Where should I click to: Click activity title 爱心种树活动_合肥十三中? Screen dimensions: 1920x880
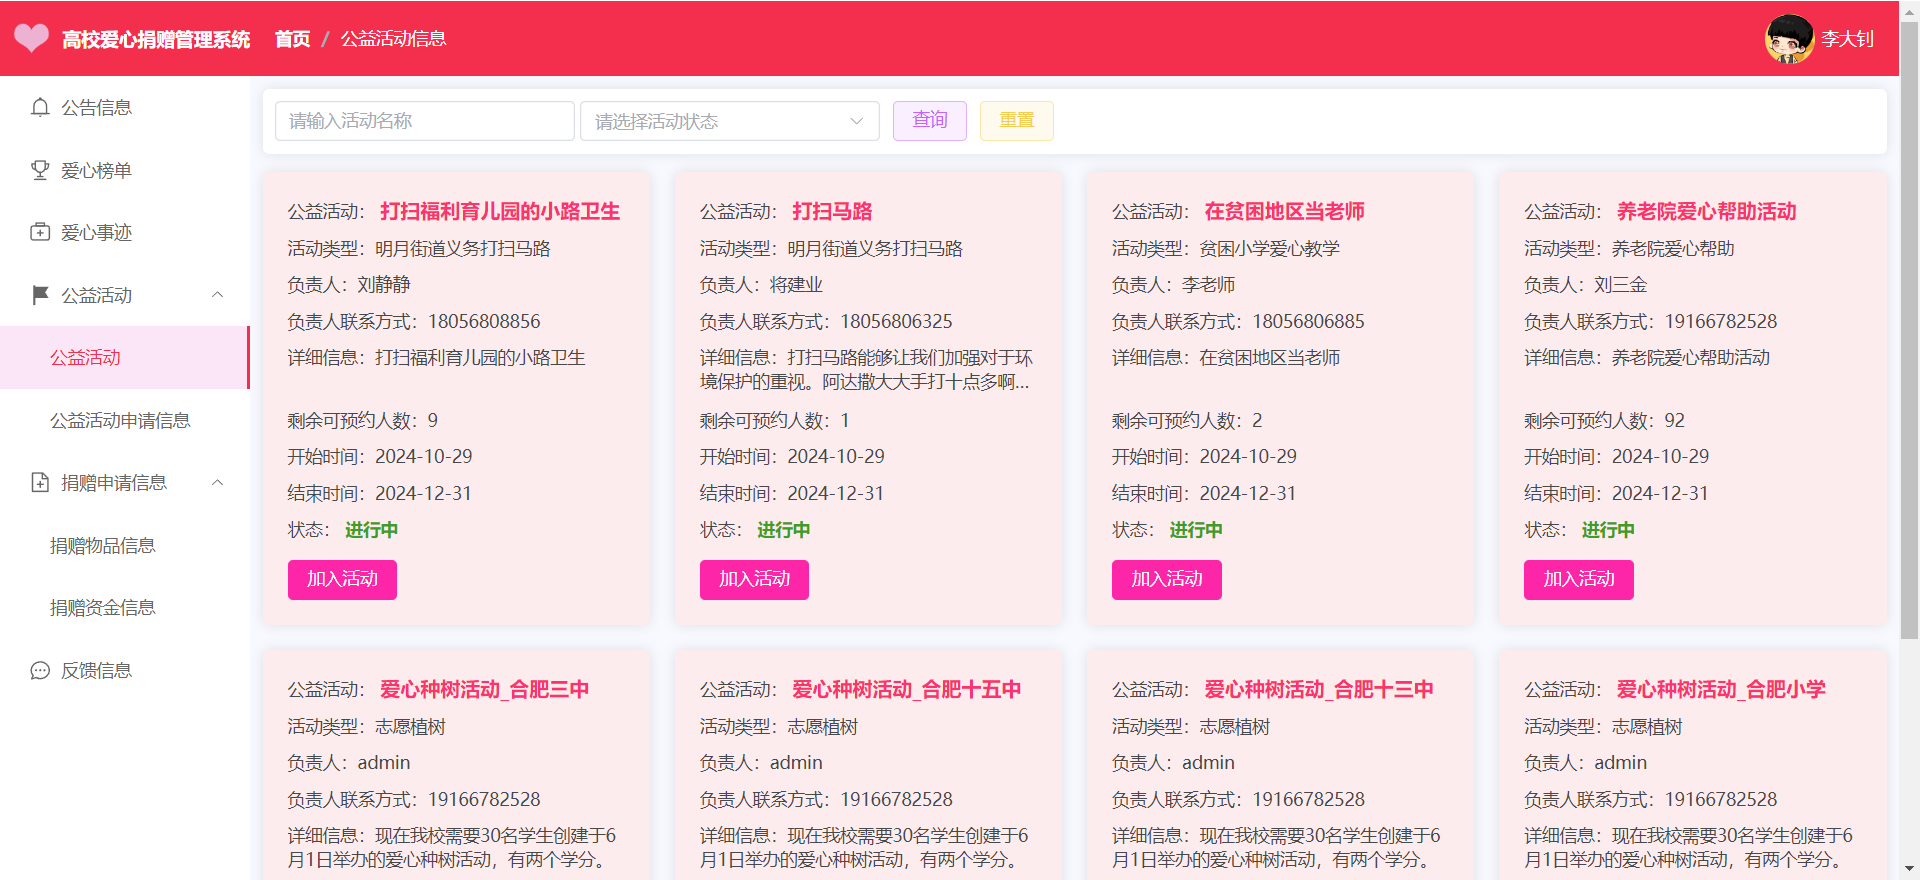(1319, 689)
